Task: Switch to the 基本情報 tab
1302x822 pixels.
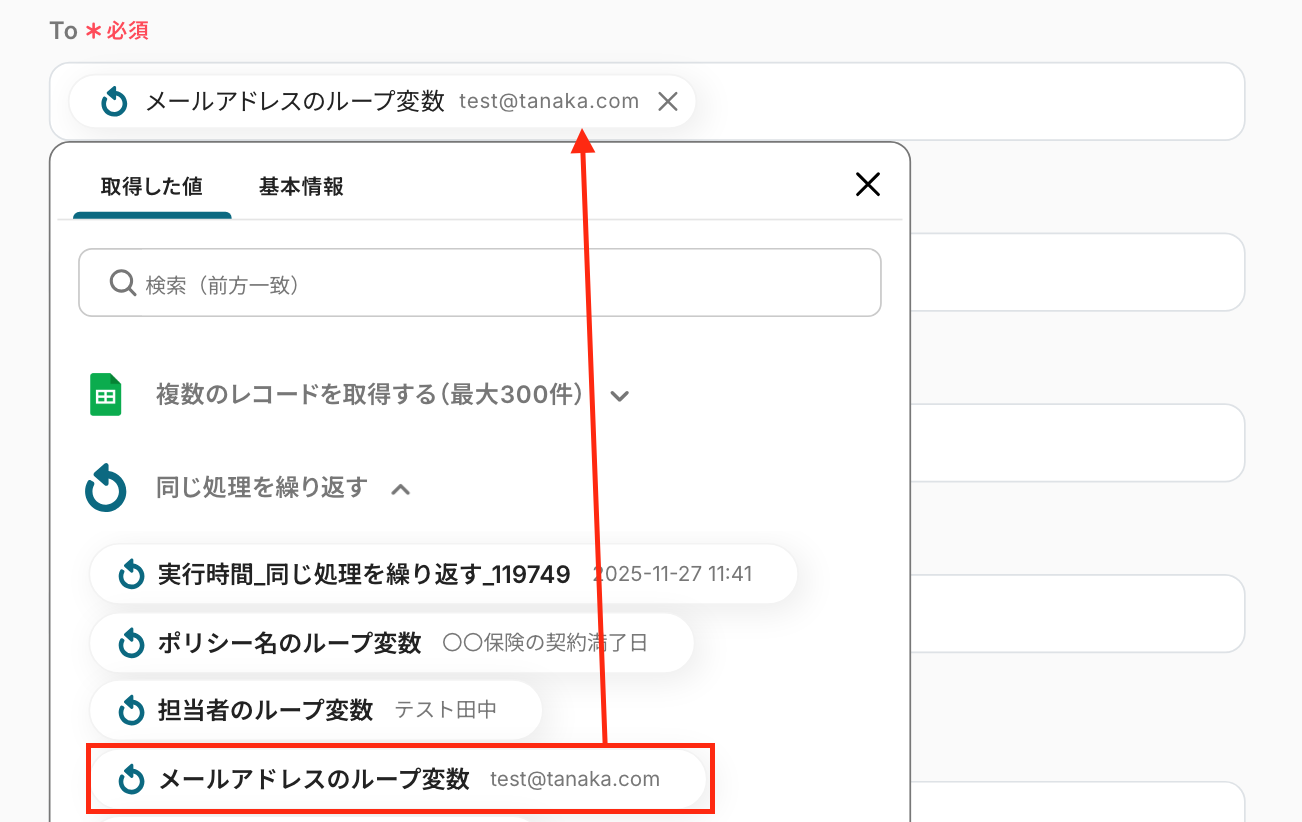Action: (301, 186)
